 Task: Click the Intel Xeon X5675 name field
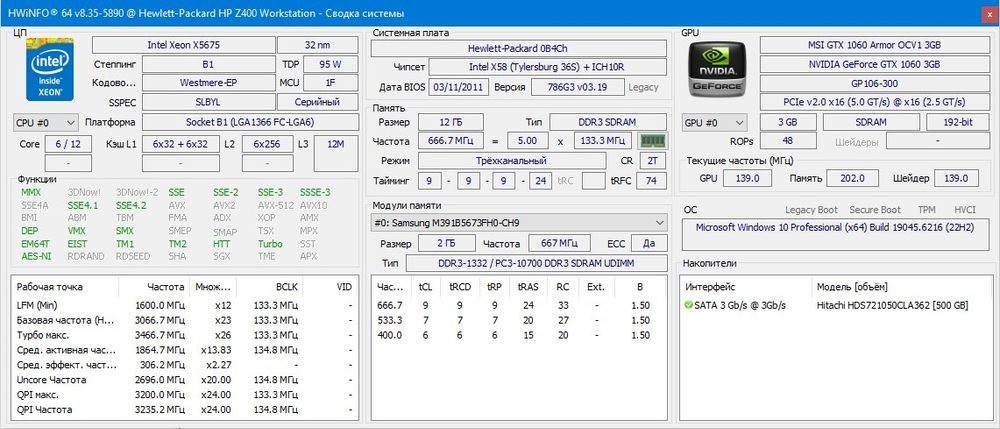click(184, 45)
